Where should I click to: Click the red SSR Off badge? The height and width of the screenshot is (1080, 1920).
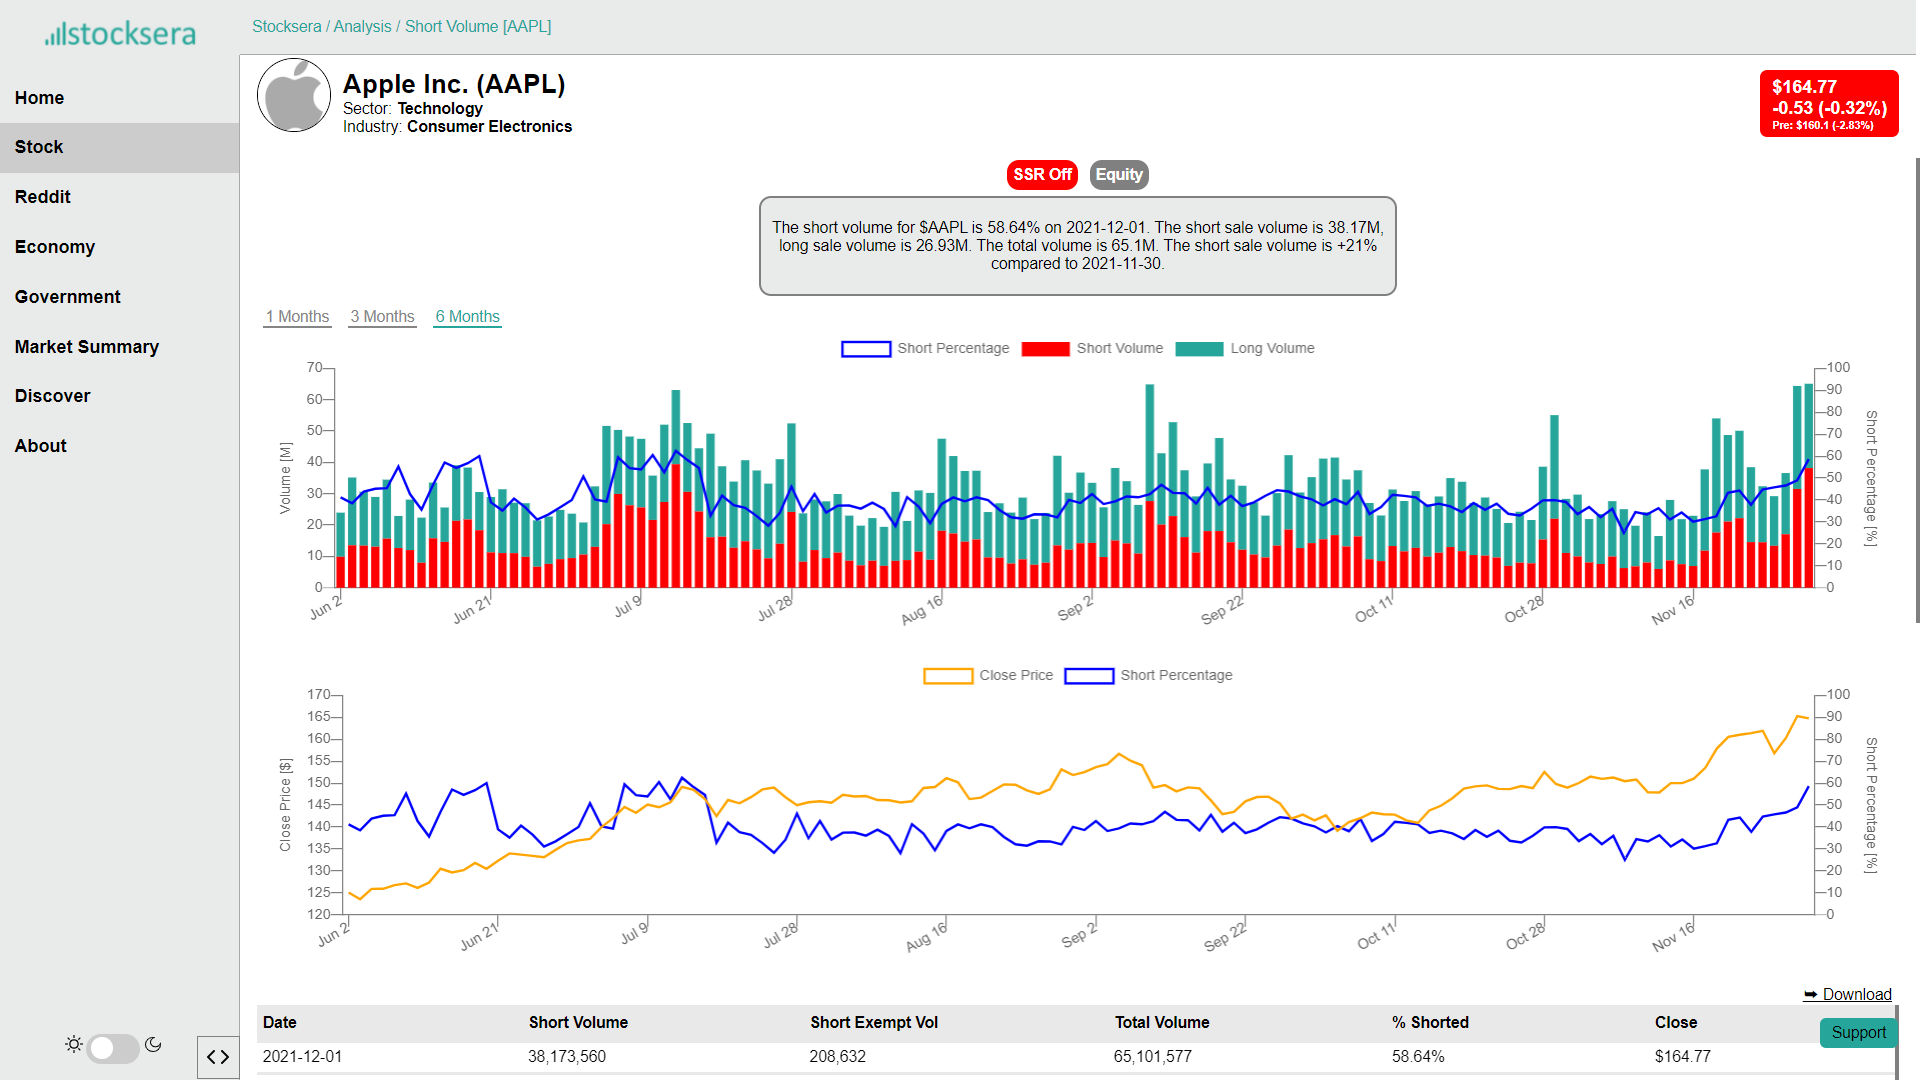coord(1042,174)
